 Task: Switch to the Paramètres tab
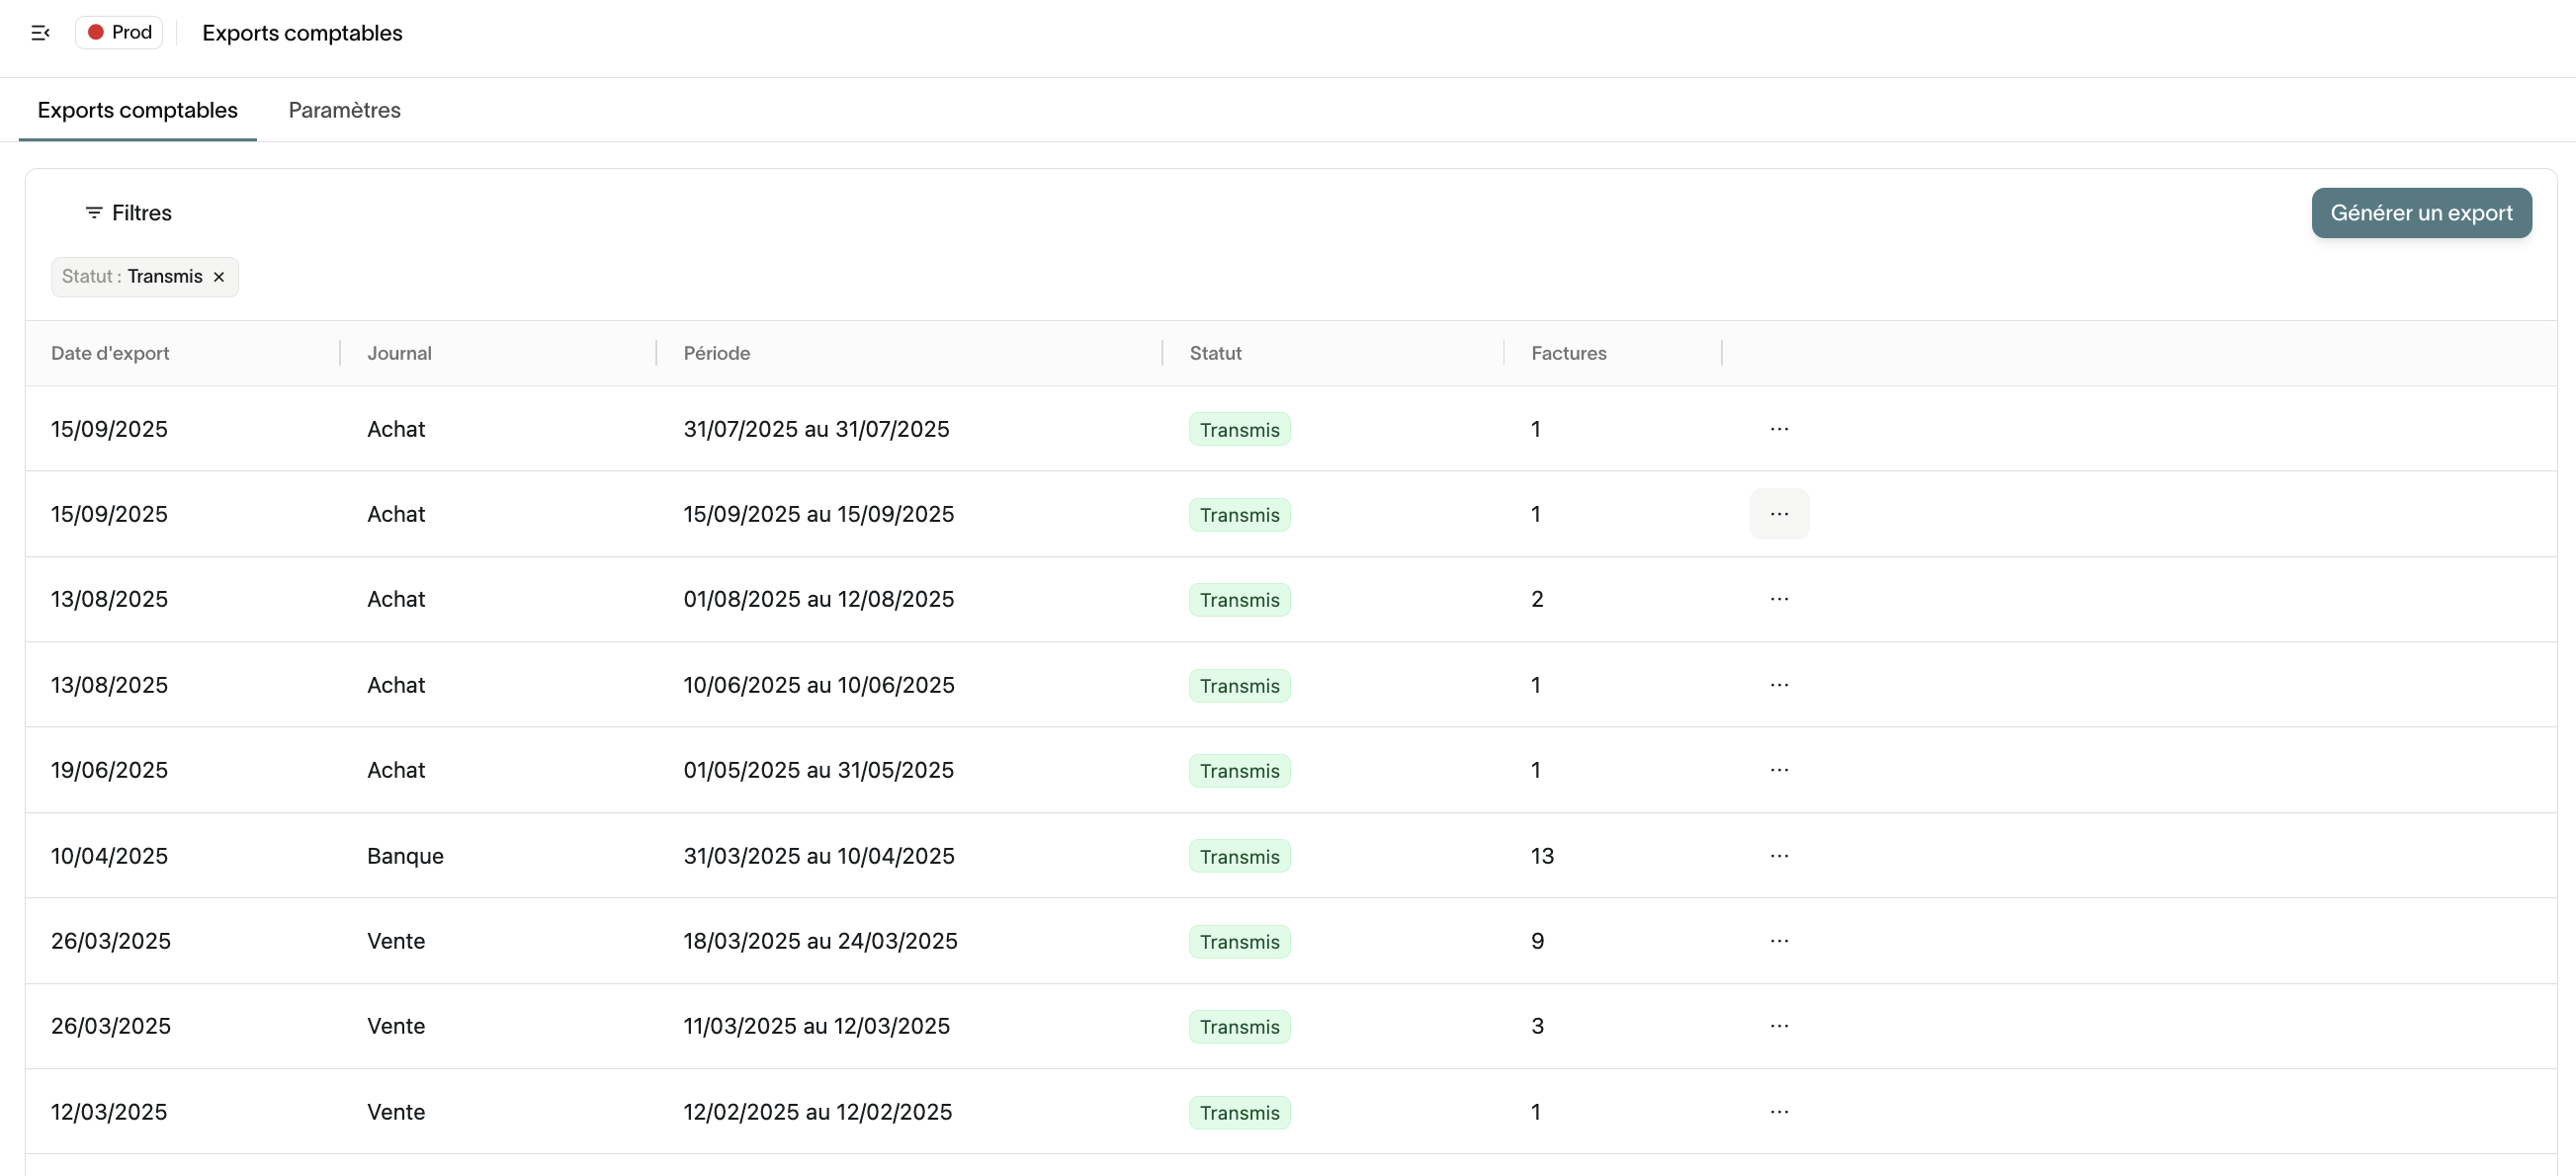(344, 110)
